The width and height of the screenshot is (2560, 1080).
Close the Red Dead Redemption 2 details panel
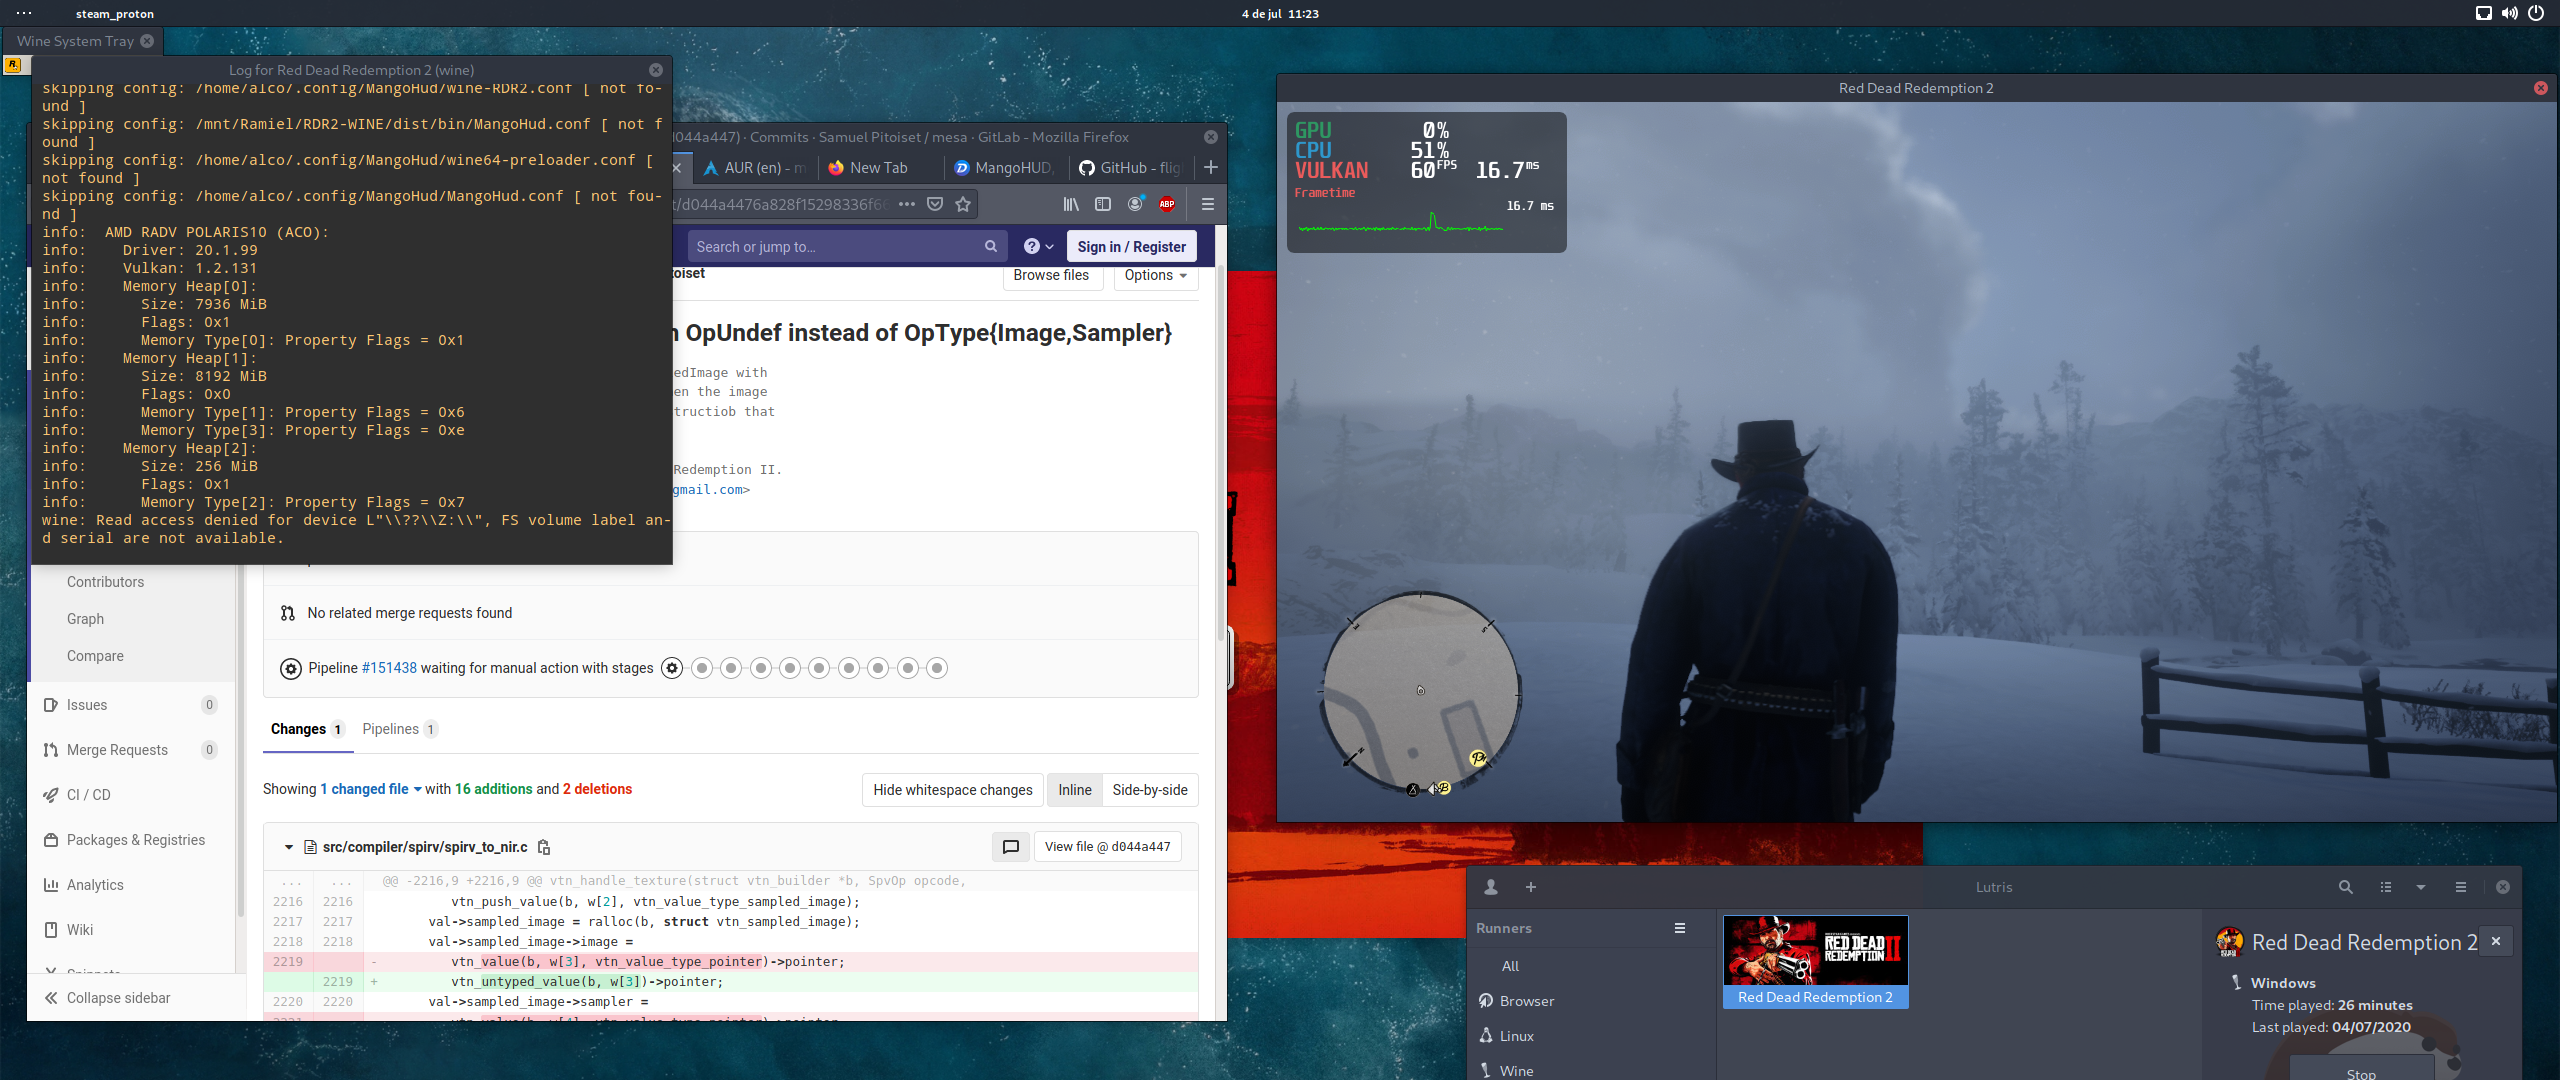pyautogui.click(x=2496, y=941)
